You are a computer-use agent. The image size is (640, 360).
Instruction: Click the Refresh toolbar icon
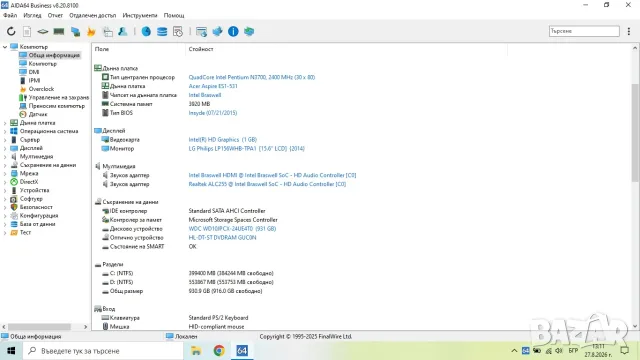[11, 31]
